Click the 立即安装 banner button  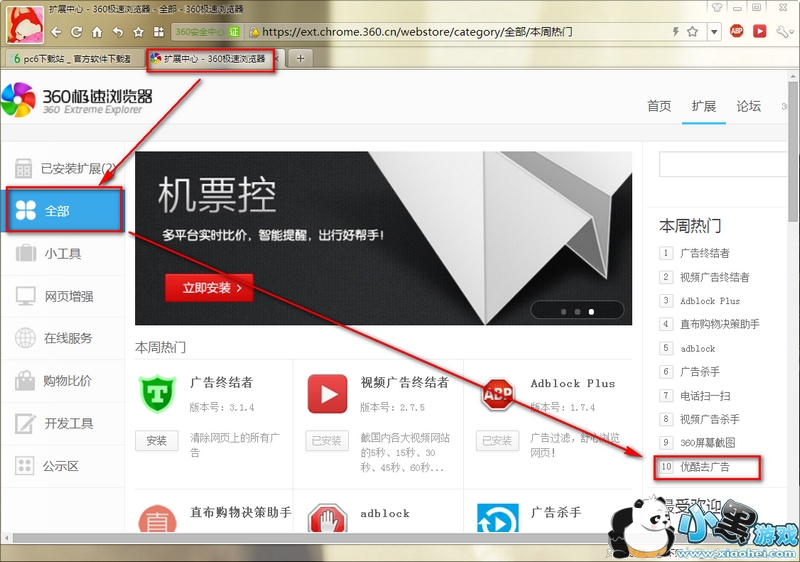[x=209, y=288]
